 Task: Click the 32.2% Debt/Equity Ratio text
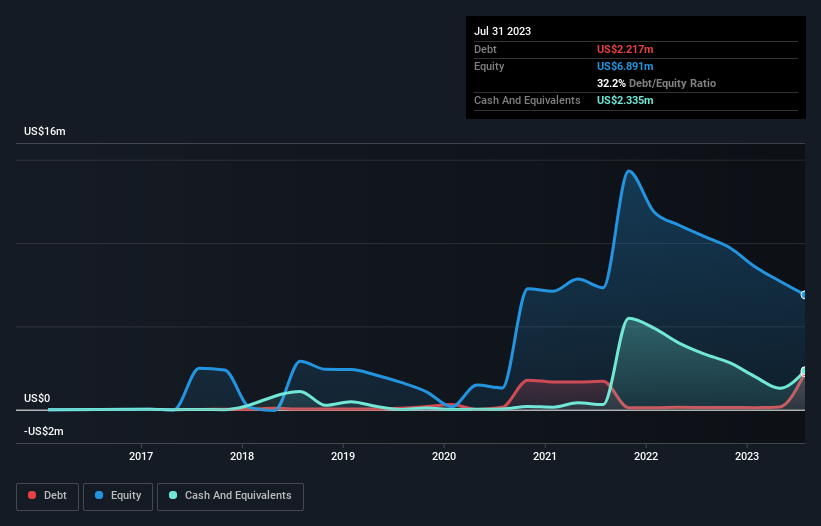pyautogui.click(x=657, y=83)
